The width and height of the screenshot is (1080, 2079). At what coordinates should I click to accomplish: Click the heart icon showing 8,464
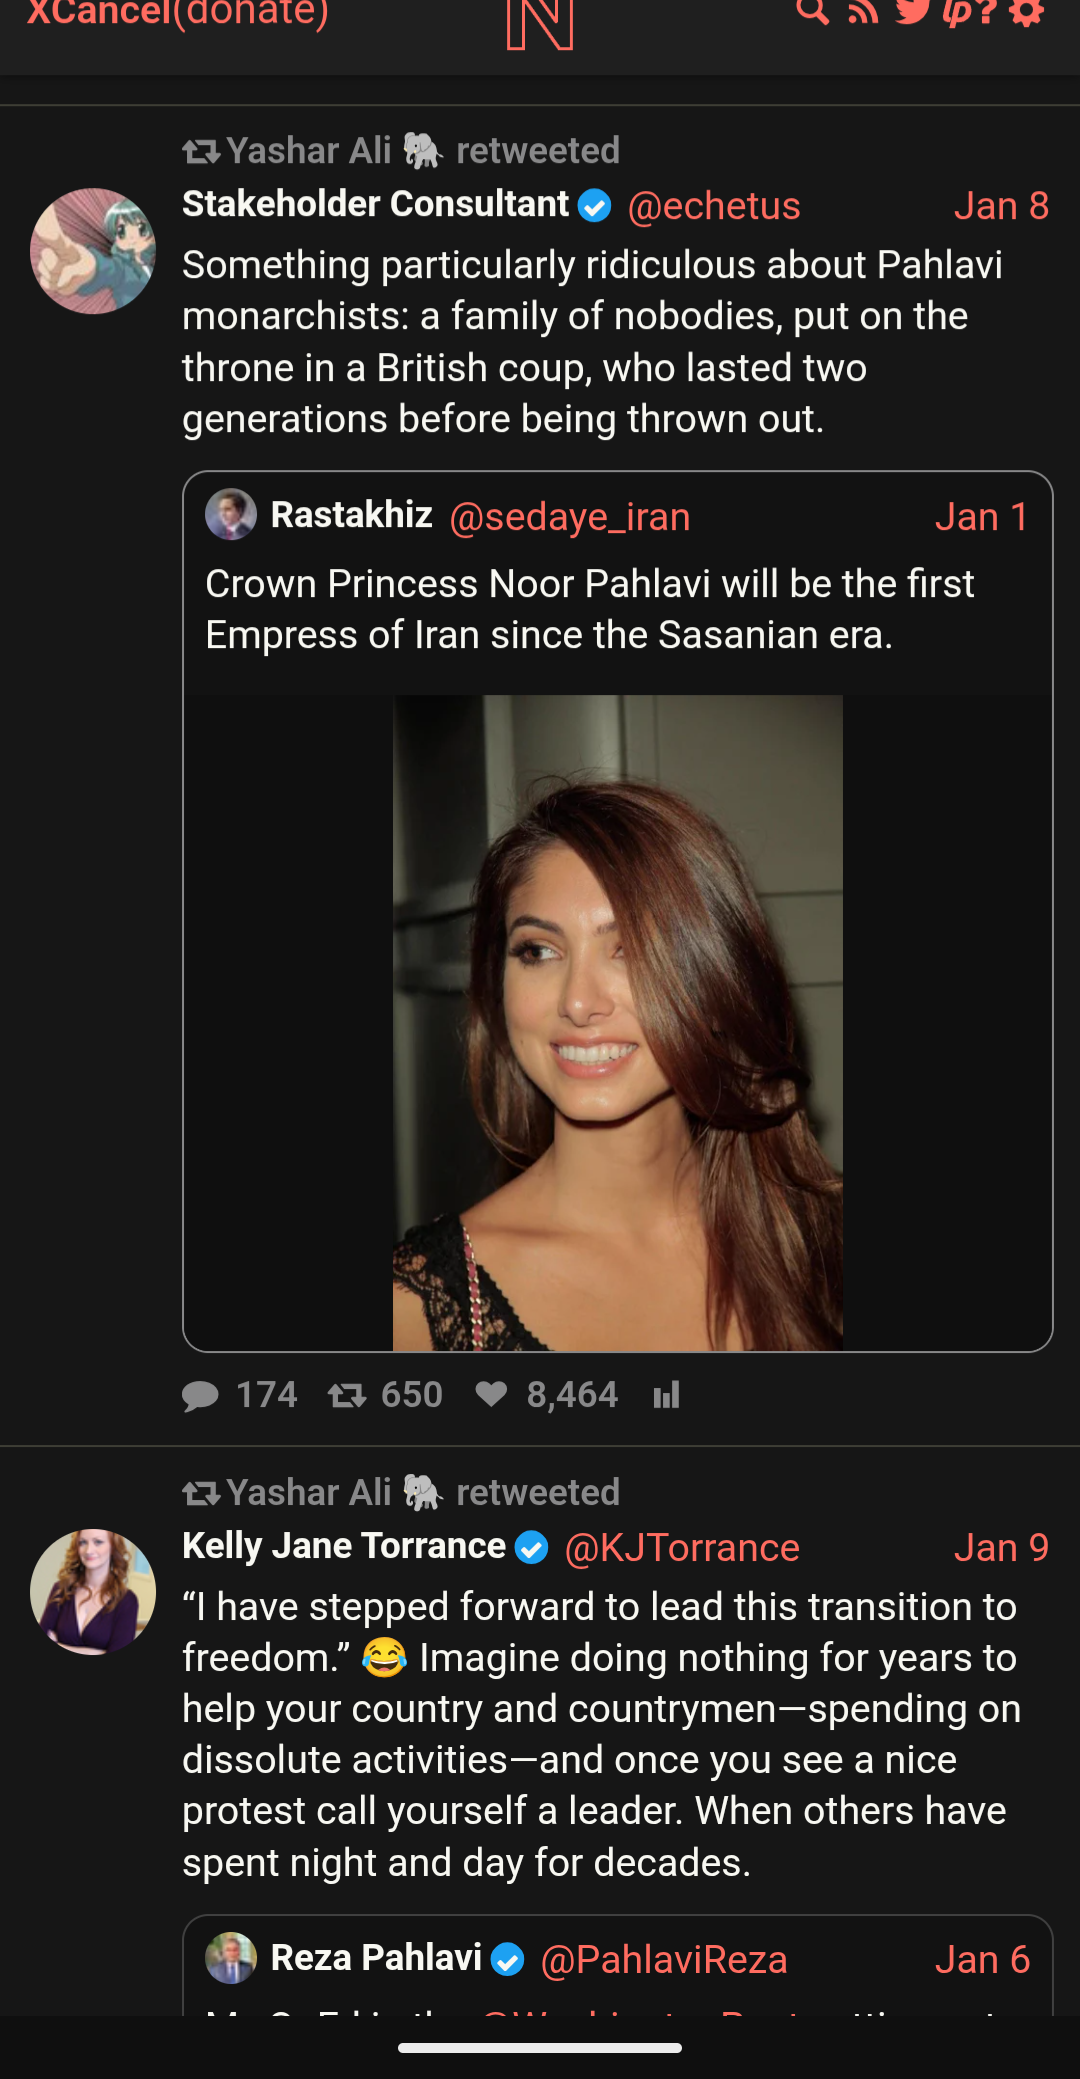click(491, 1394)
